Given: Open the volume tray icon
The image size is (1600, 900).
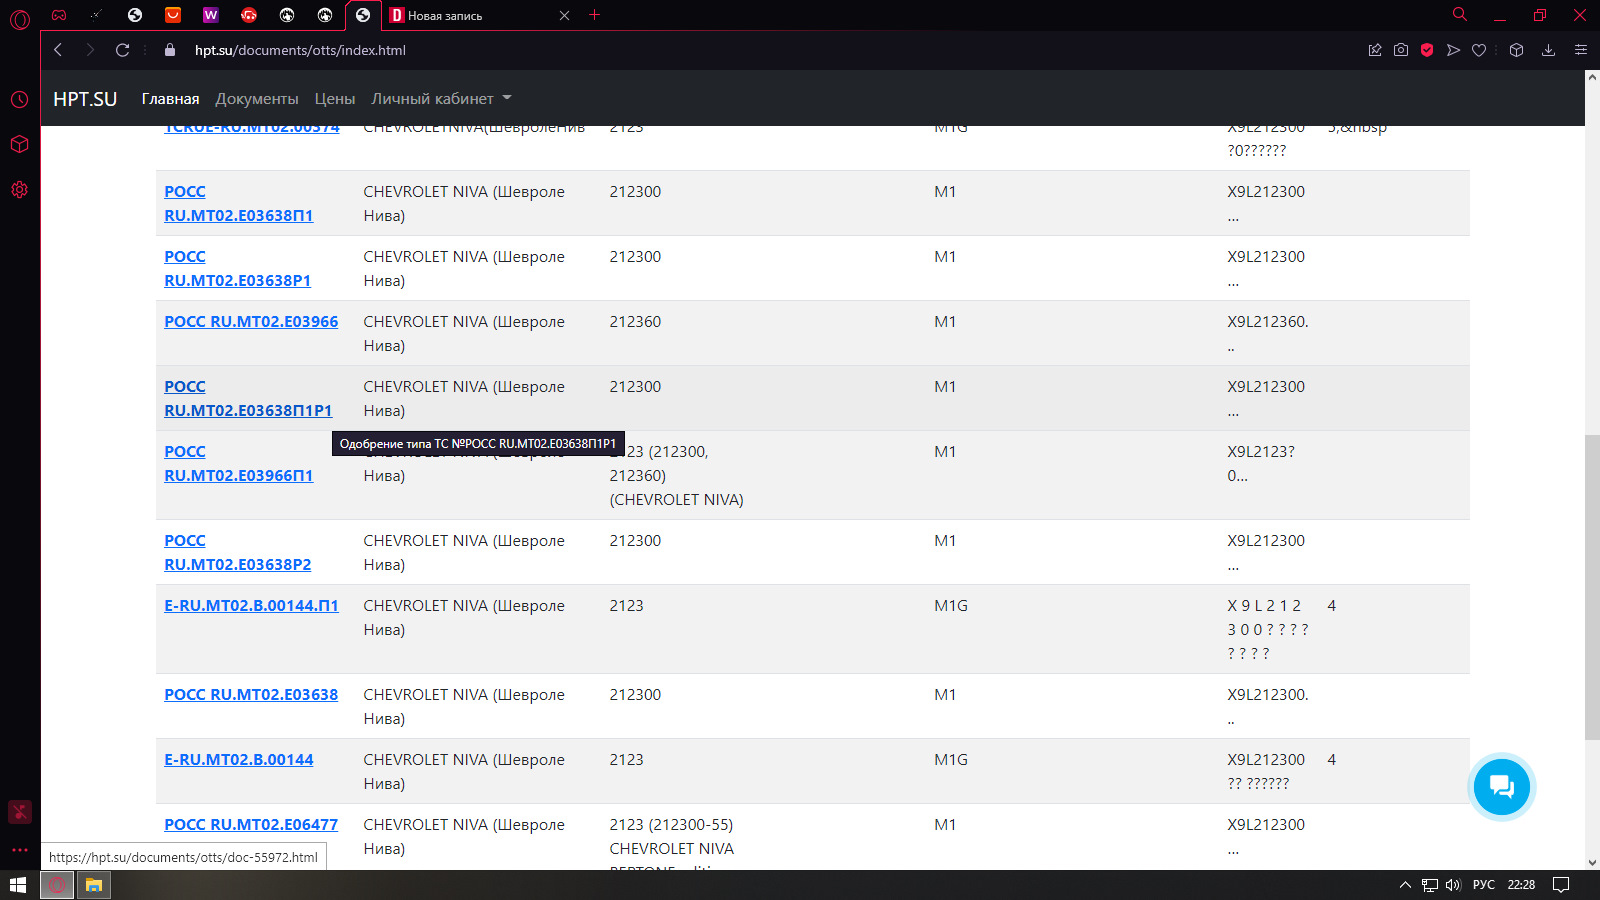Looking at the screenshot, I should [1453, 885].
